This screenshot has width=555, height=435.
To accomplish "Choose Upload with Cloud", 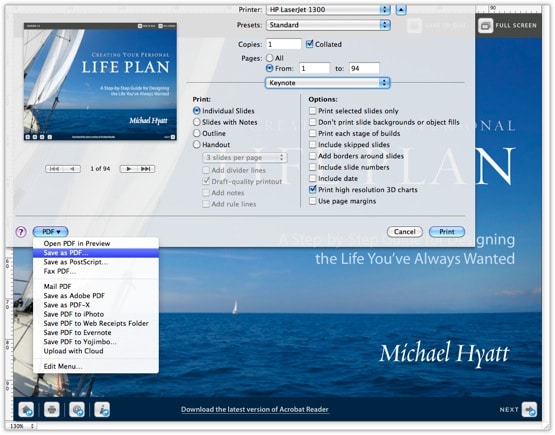I will 96,351.
